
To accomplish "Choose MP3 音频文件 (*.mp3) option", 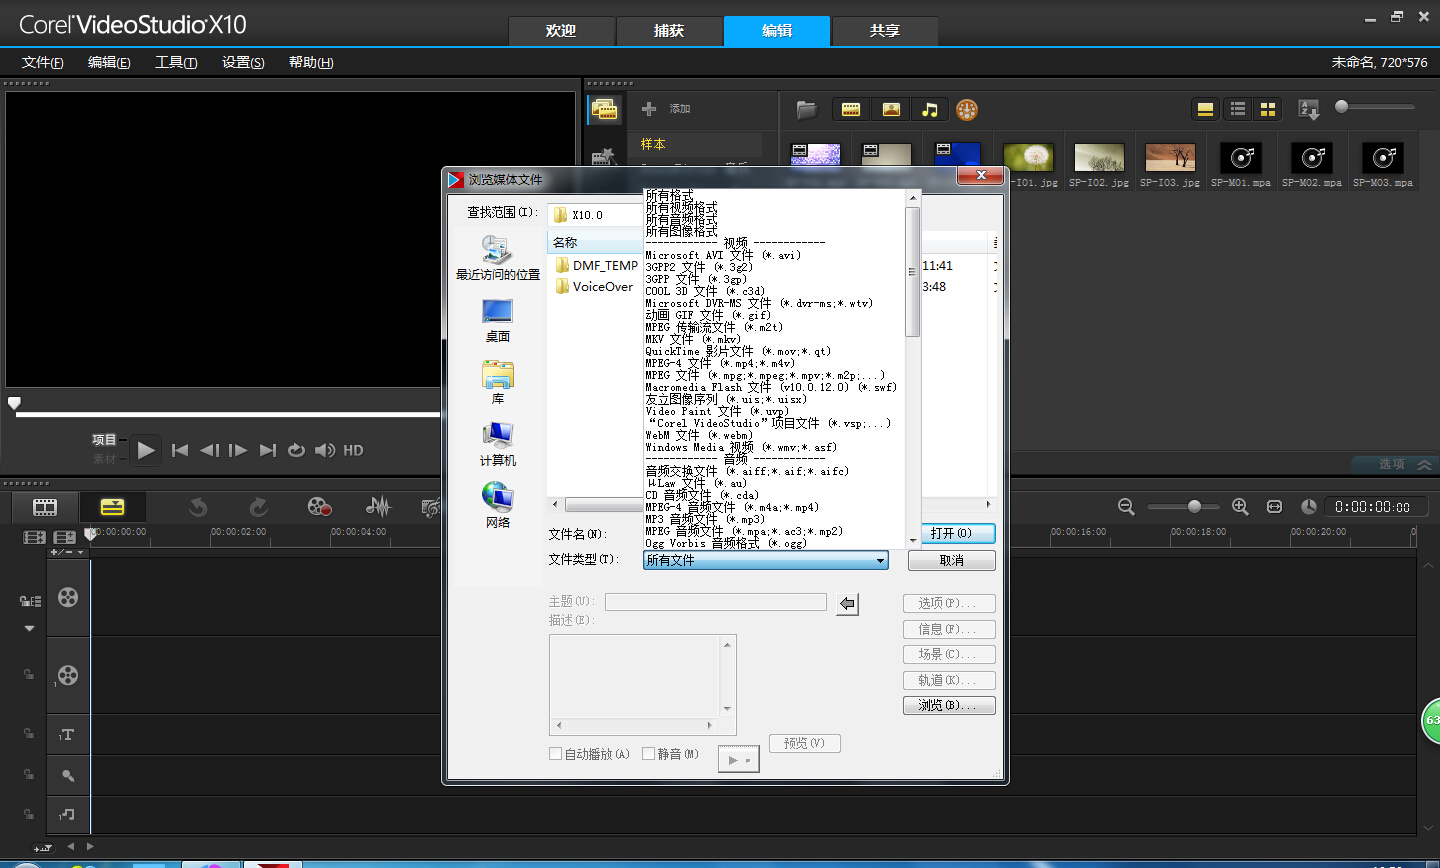I will [x=705, y=519].
